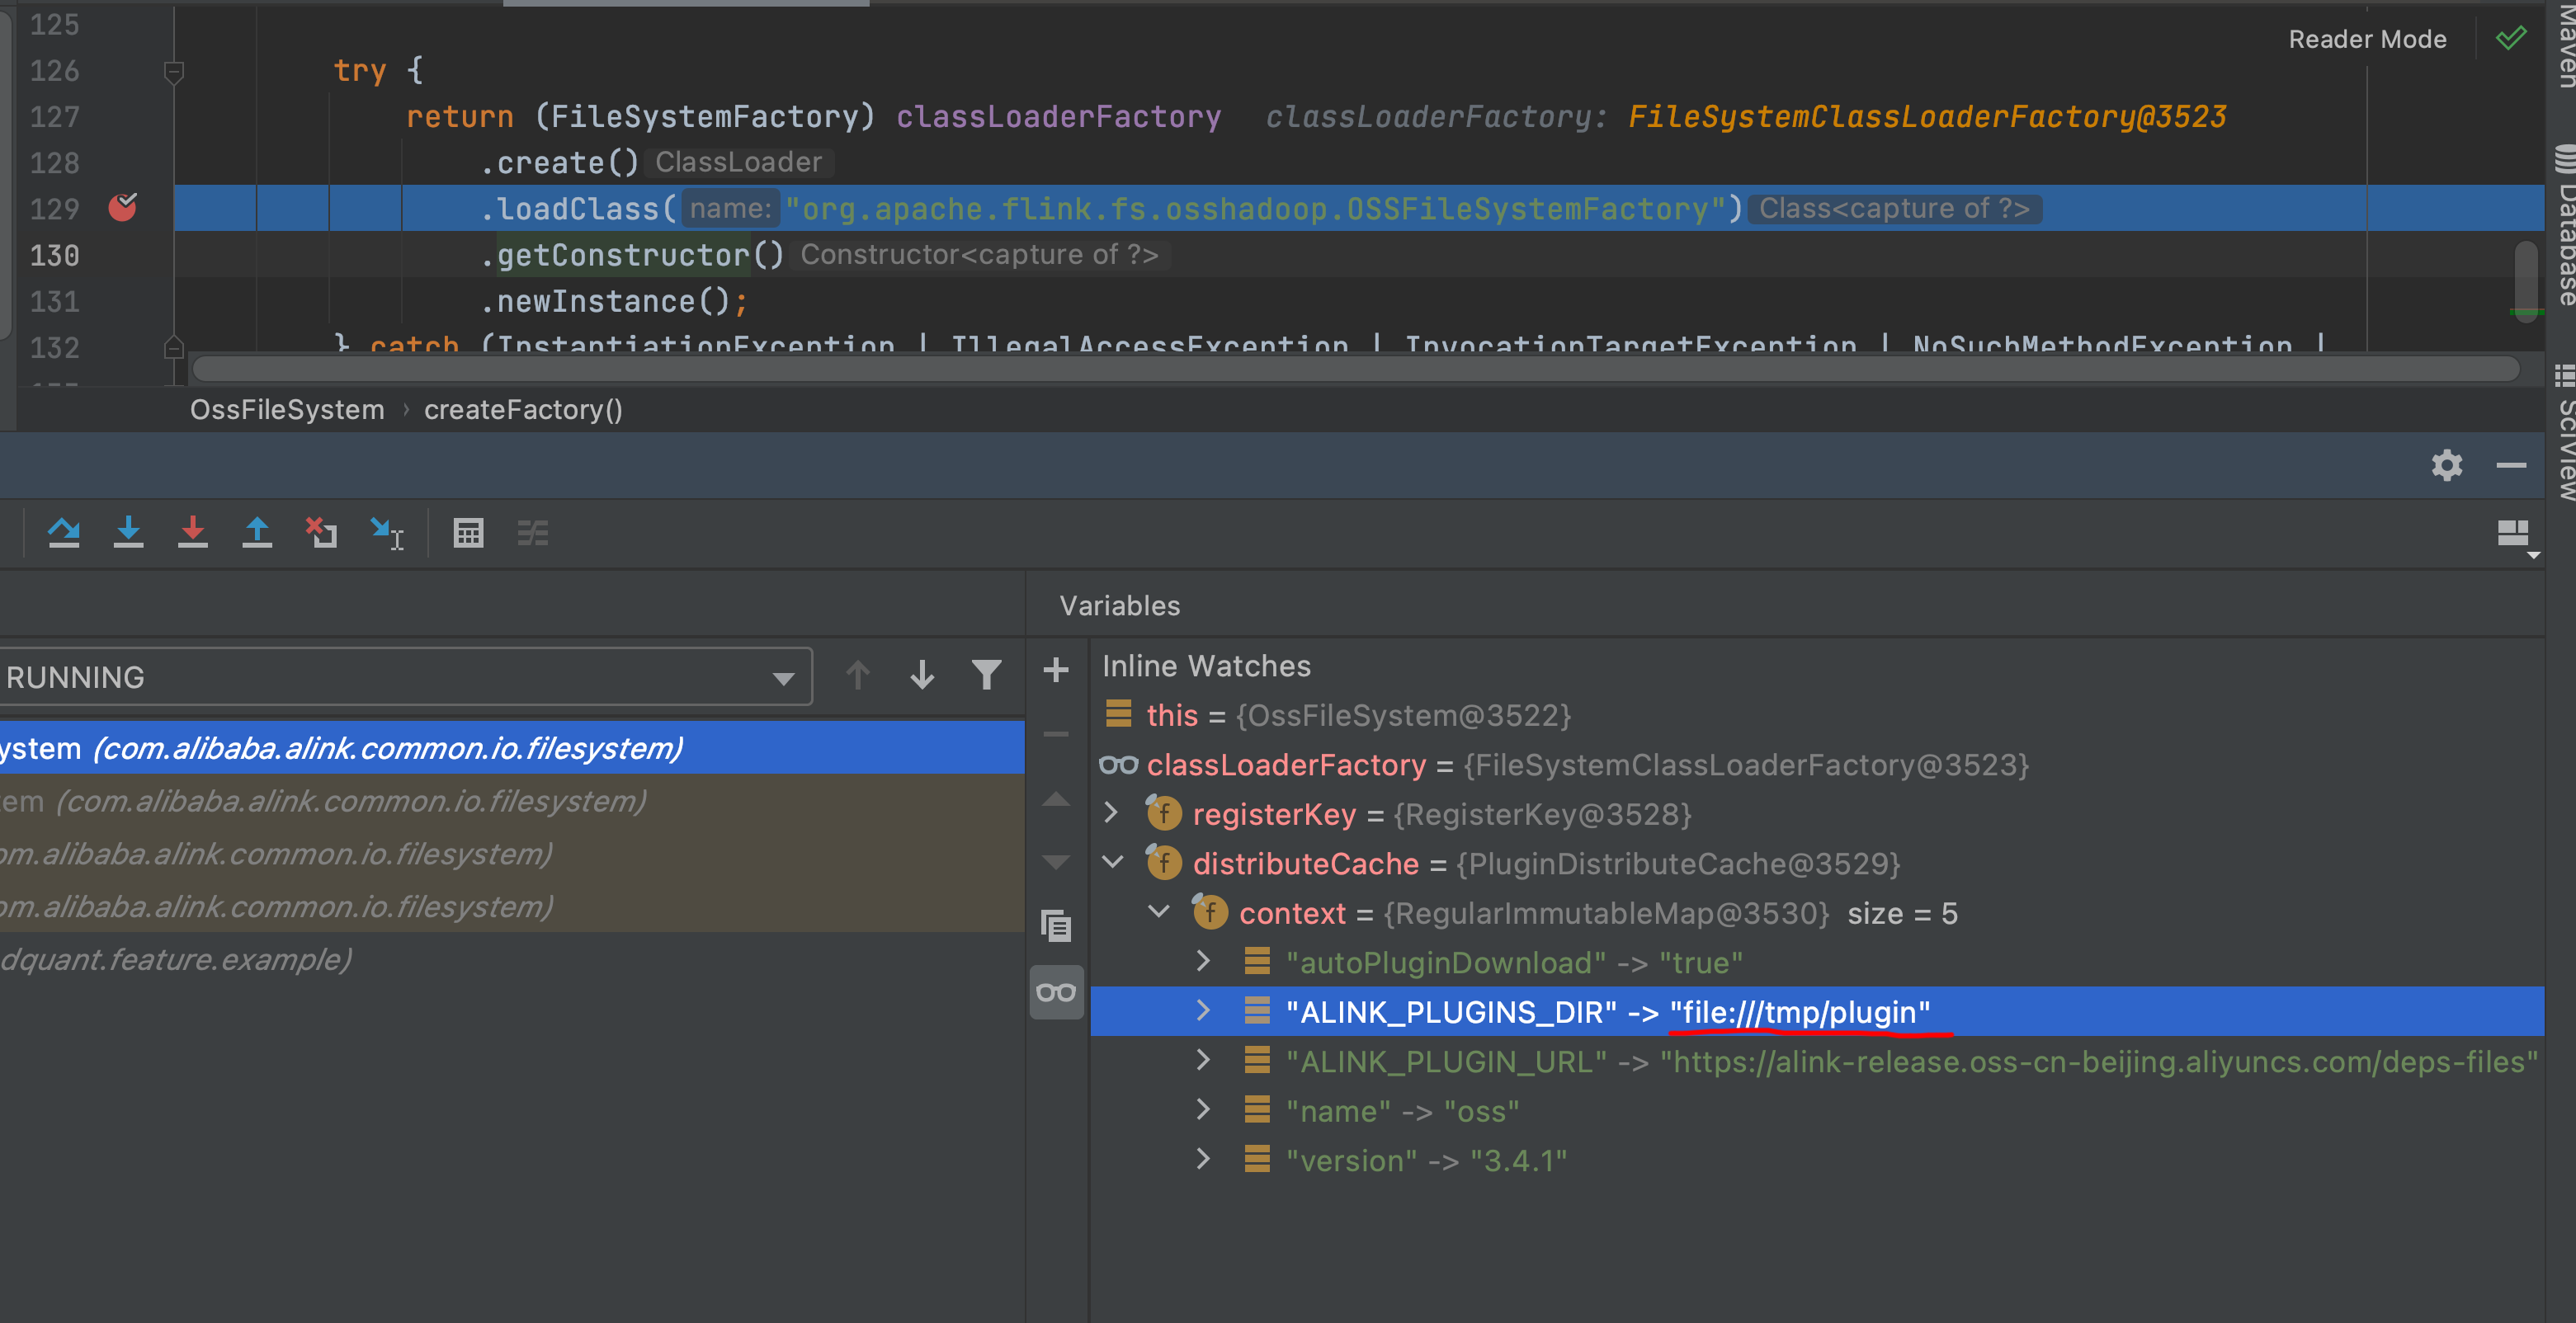Click .getConstructor() on line 130
The height and width of the screenshot is (1323, 2576).
[x=632, y=255]
